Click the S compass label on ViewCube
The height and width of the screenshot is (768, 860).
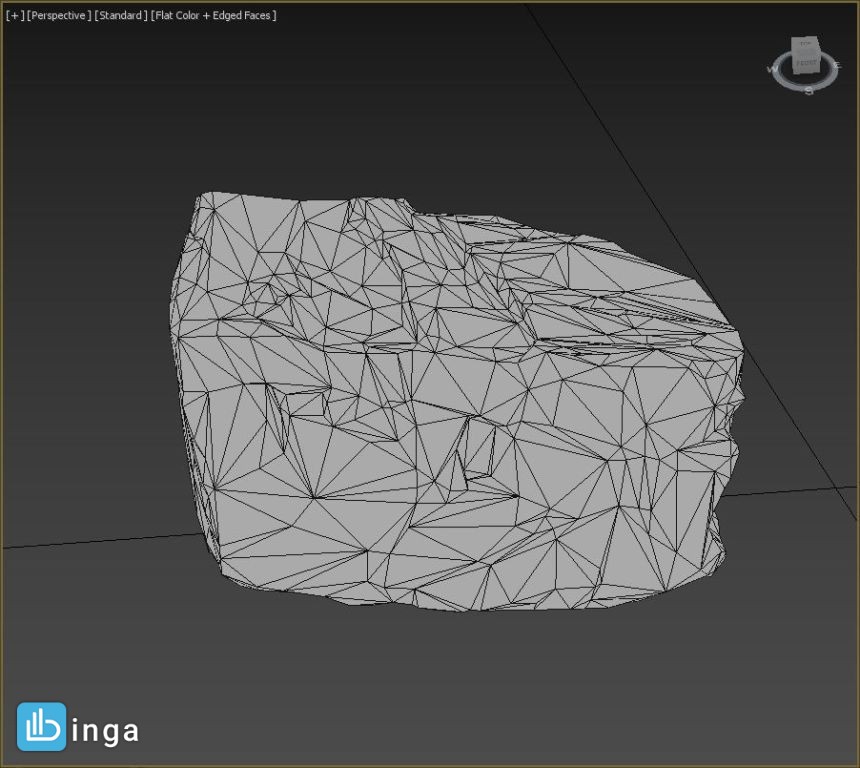pos(808,91)
